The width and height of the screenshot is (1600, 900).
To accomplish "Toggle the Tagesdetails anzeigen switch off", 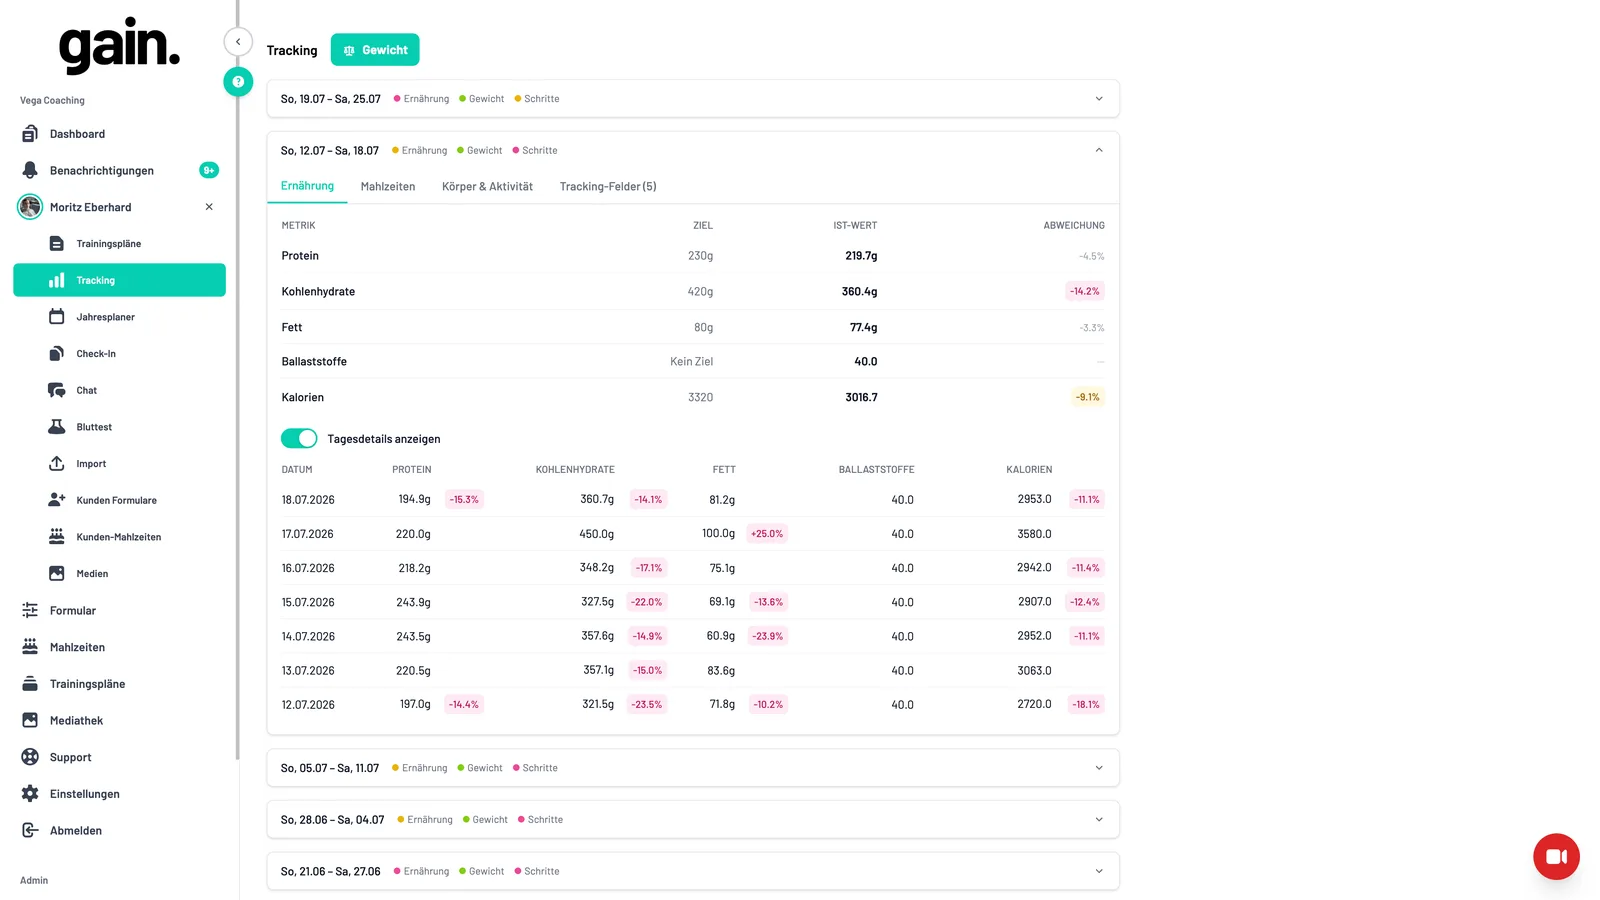I will pos(299,439).
